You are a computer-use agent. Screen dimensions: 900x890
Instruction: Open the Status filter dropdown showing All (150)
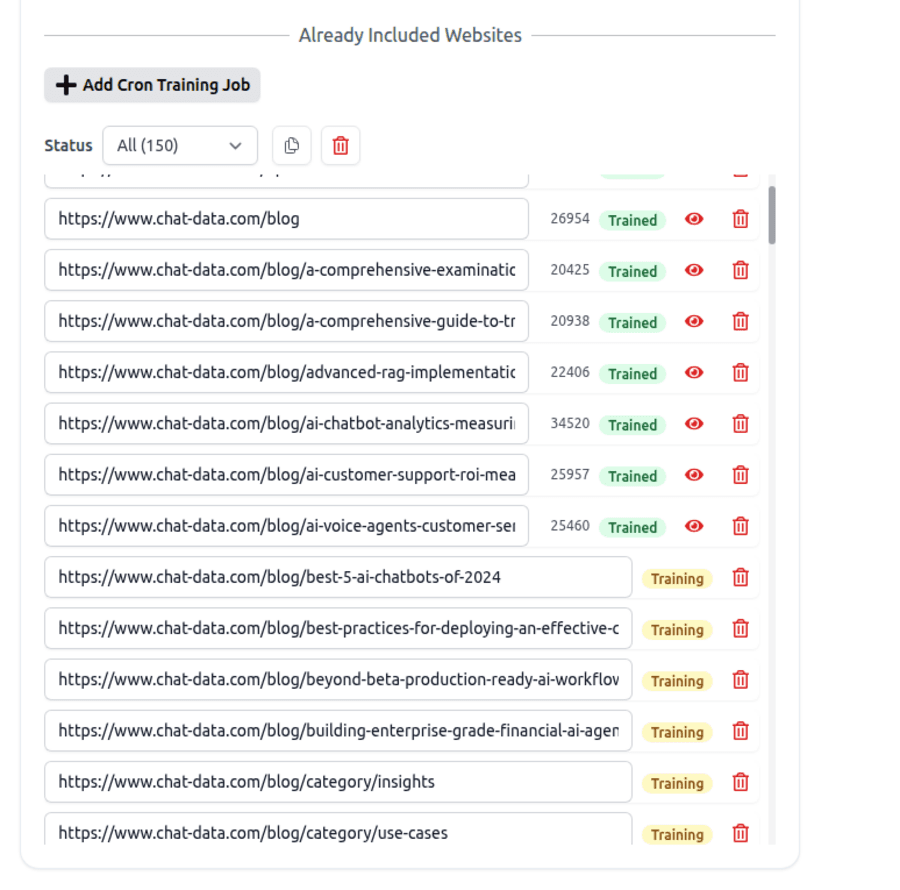(x=180, y=145)
